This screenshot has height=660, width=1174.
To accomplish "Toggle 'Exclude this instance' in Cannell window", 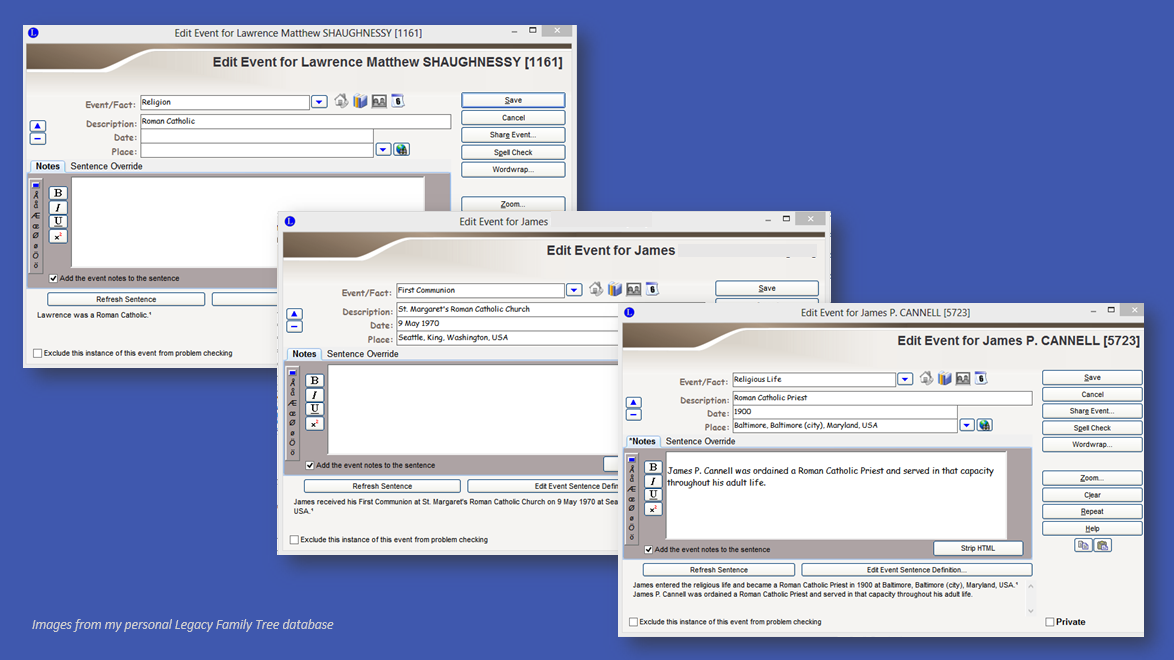I will [x=633, y=622].
